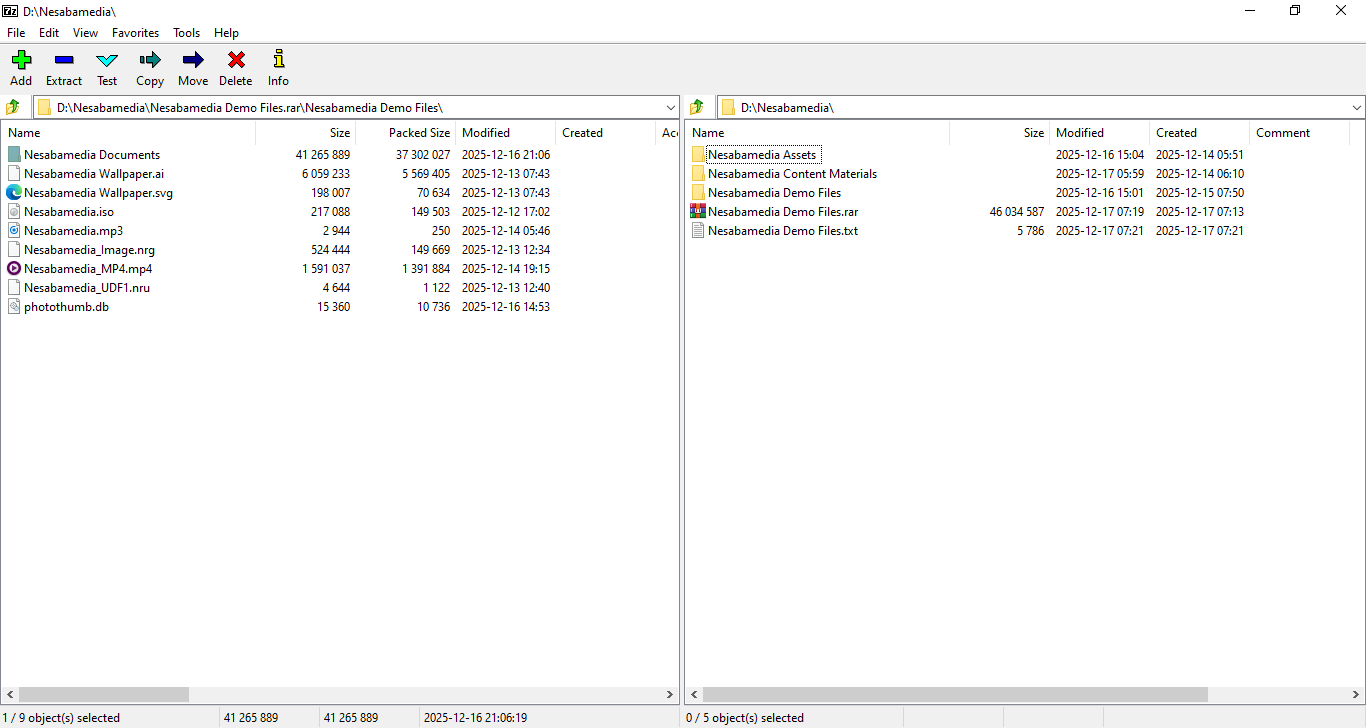Run the Test archive tool
The width and height of the screenshot is (1366, 728).
tap(107, 61)
